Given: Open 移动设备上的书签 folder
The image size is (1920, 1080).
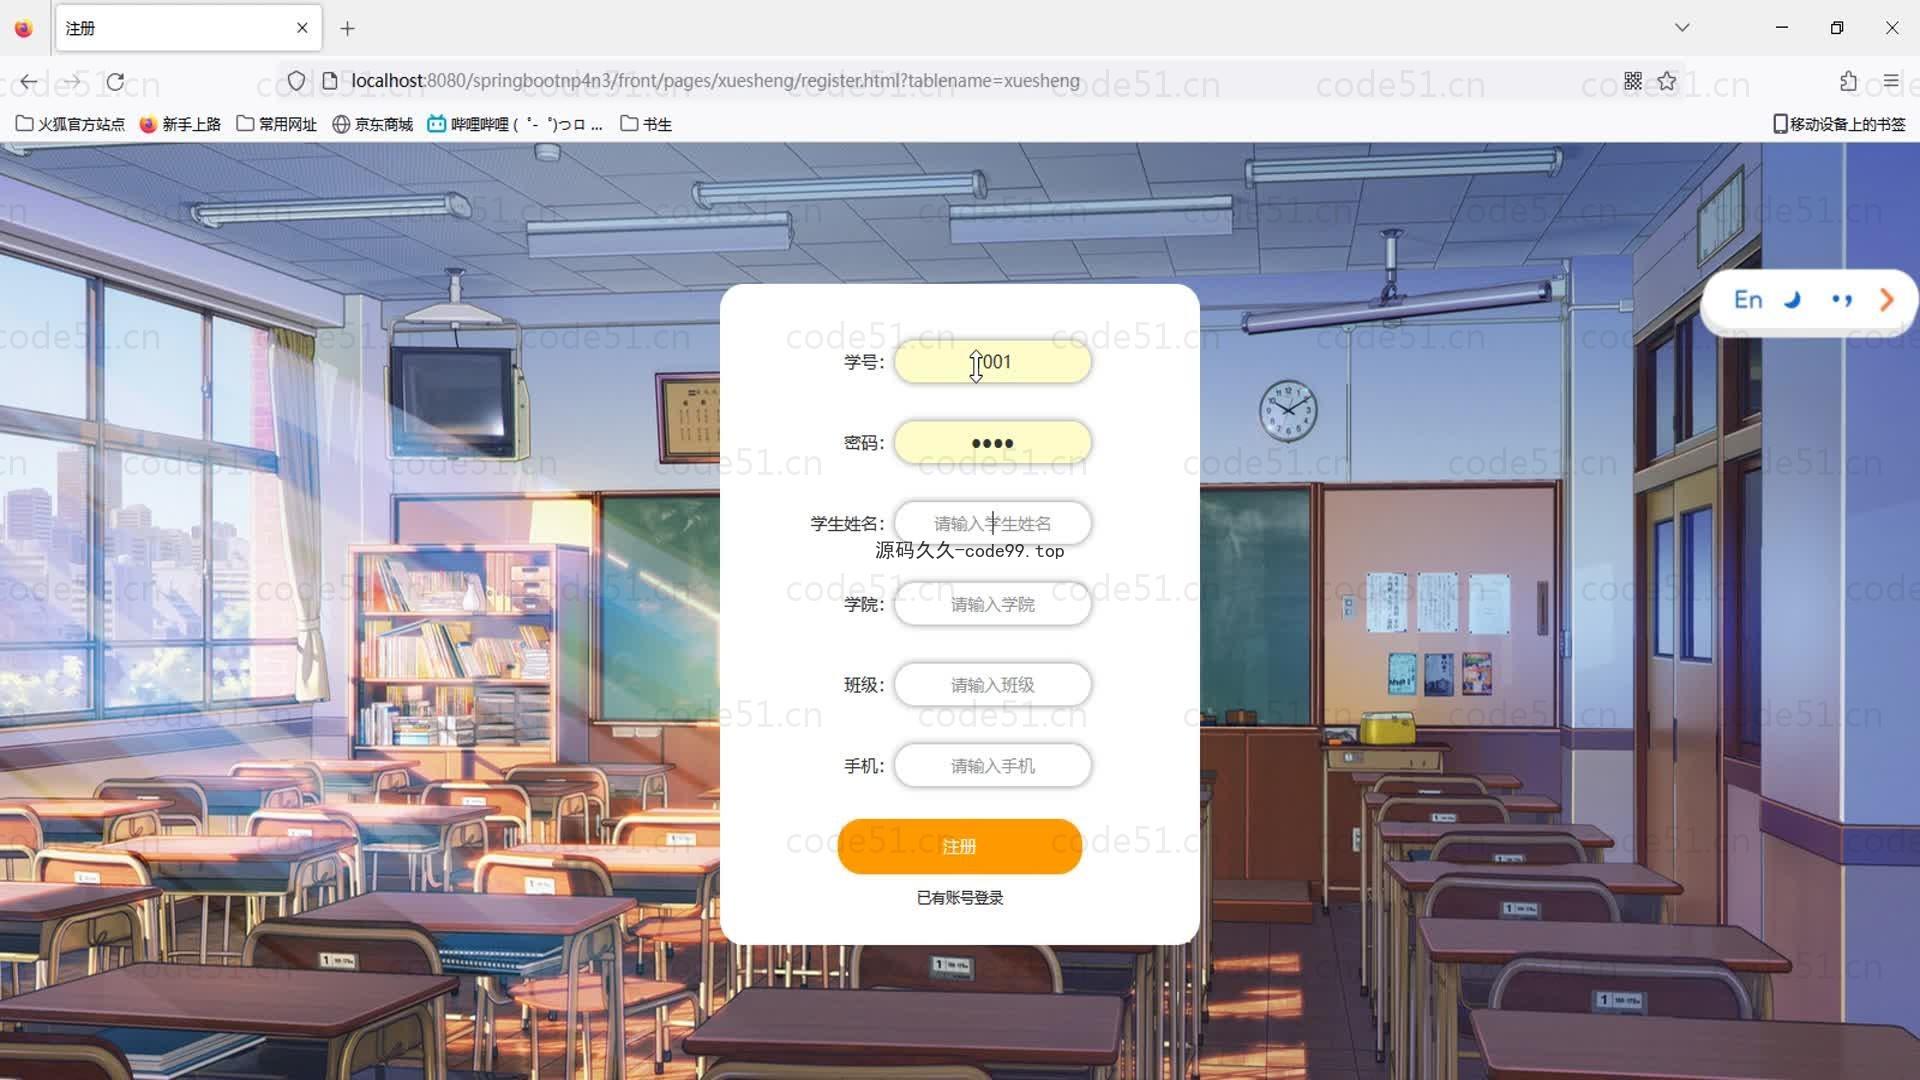Looking at the screenshot, I should (1839, 124).
